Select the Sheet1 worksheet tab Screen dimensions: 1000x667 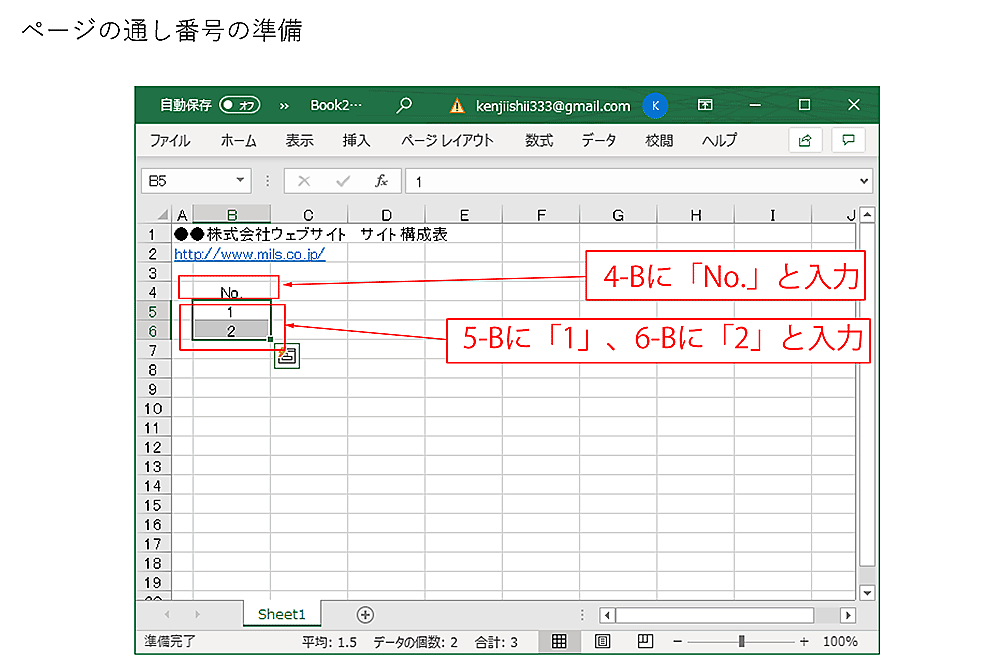tap(281, 614)
